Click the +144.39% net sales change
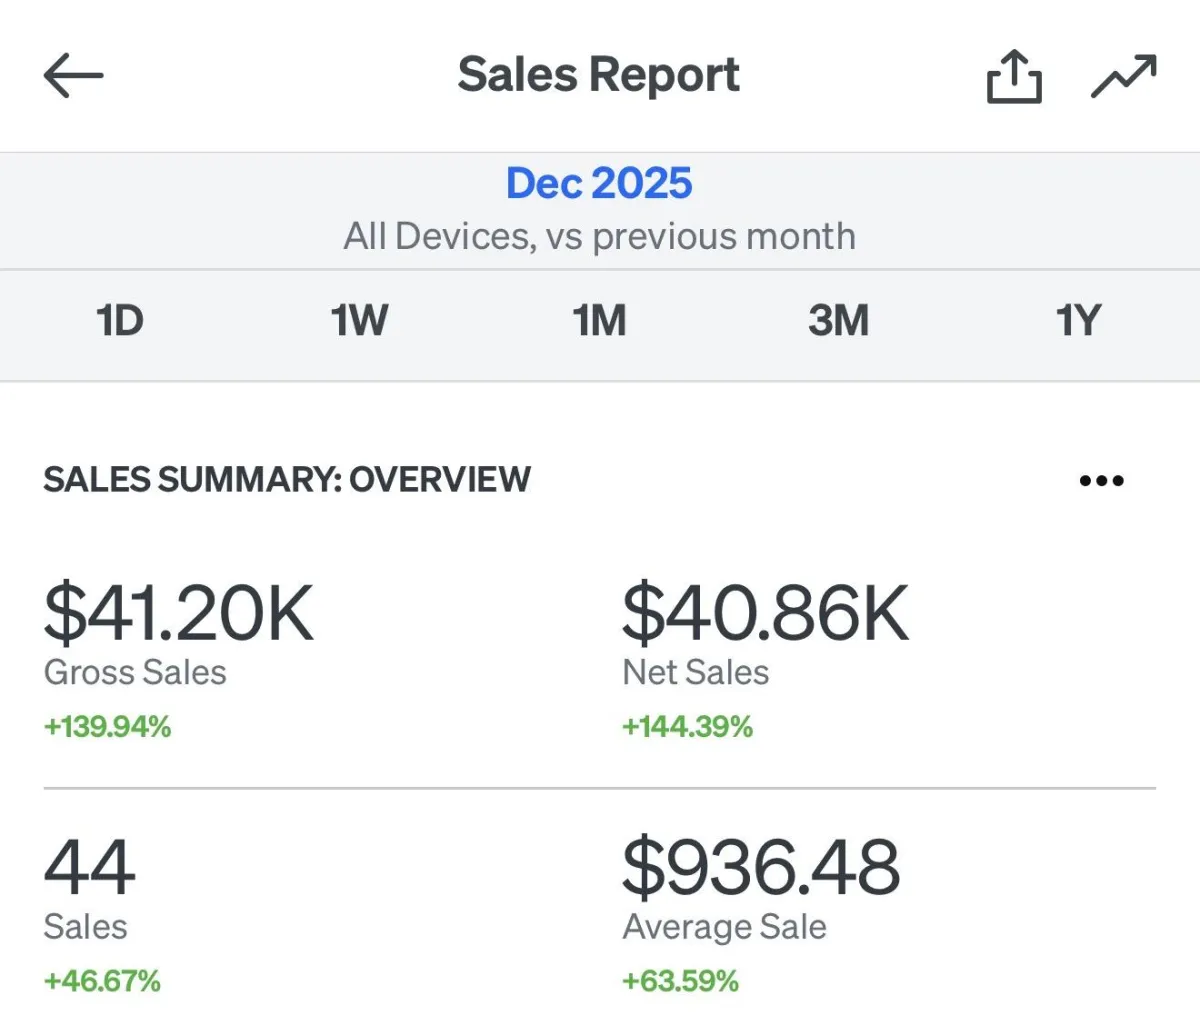 tap(687, 727)
